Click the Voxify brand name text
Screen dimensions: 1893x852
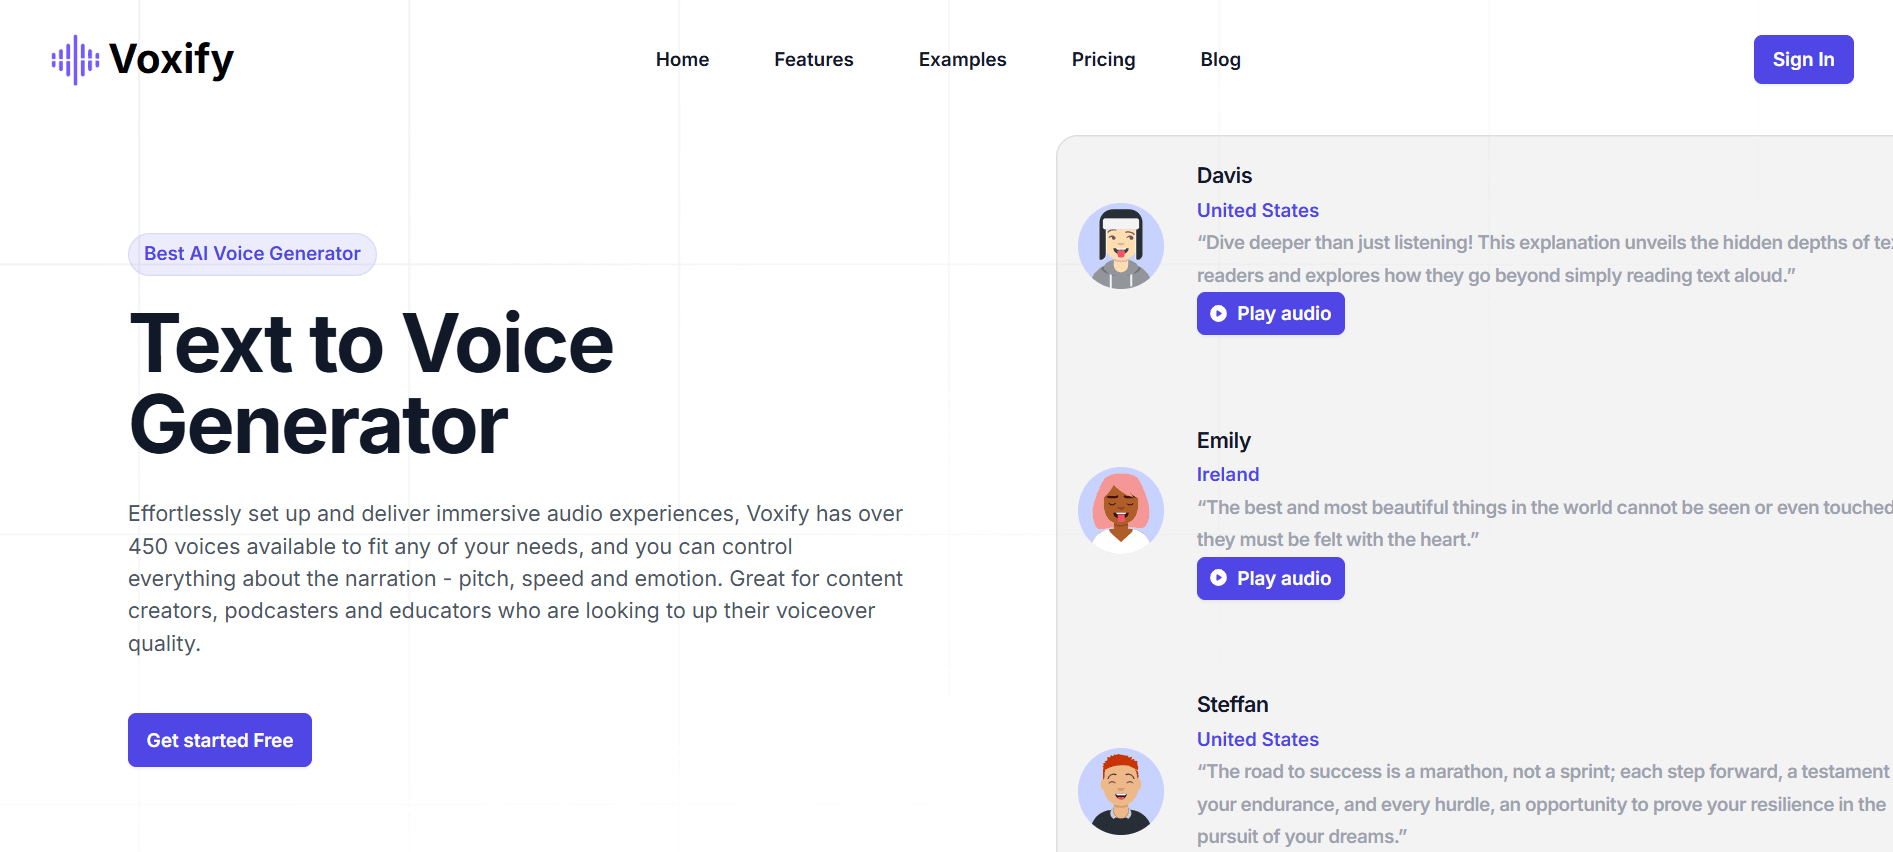pyautogui.click(x=171, y=59)
